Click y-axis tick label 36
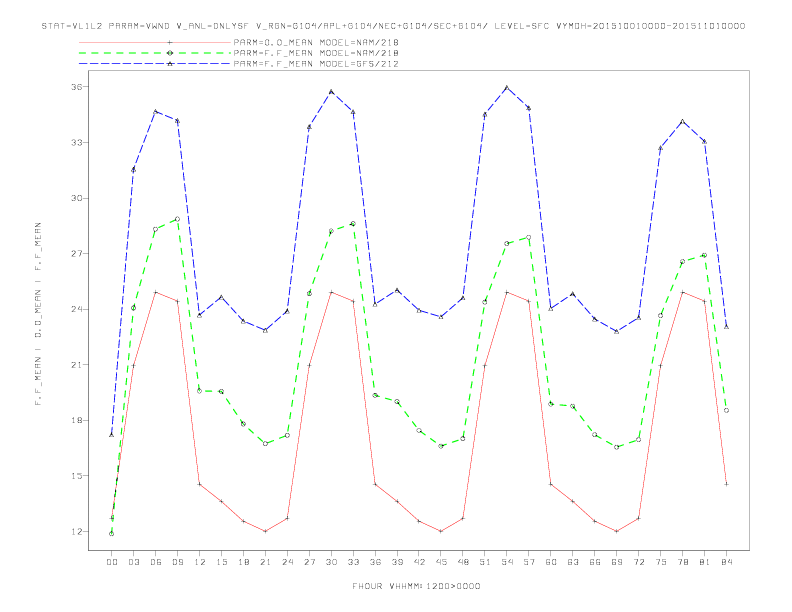This screenshot has width=792, height=612. [x=76, y=87]
